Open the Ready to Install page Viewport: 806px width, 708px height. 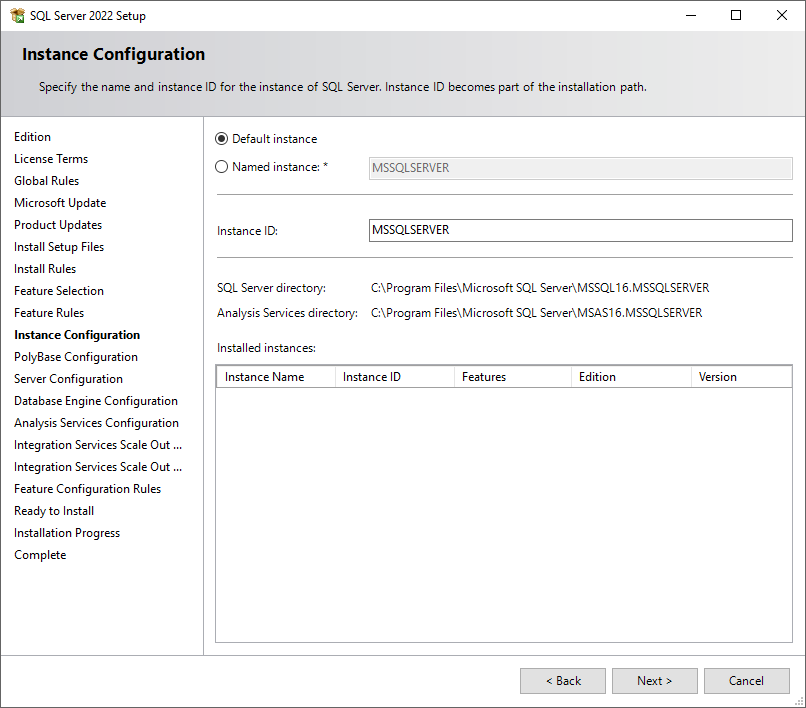53,510
